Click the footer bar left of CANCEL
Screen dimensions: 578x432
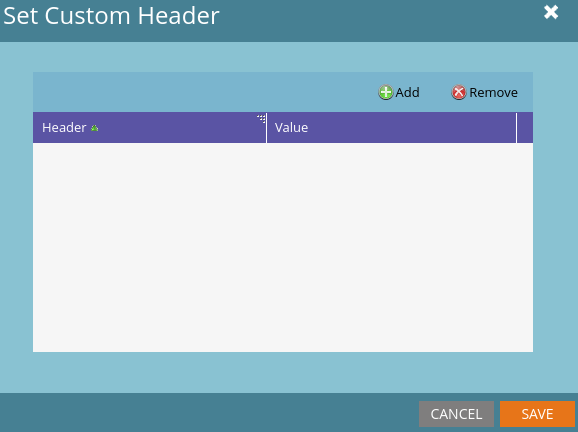click(208, 412)
